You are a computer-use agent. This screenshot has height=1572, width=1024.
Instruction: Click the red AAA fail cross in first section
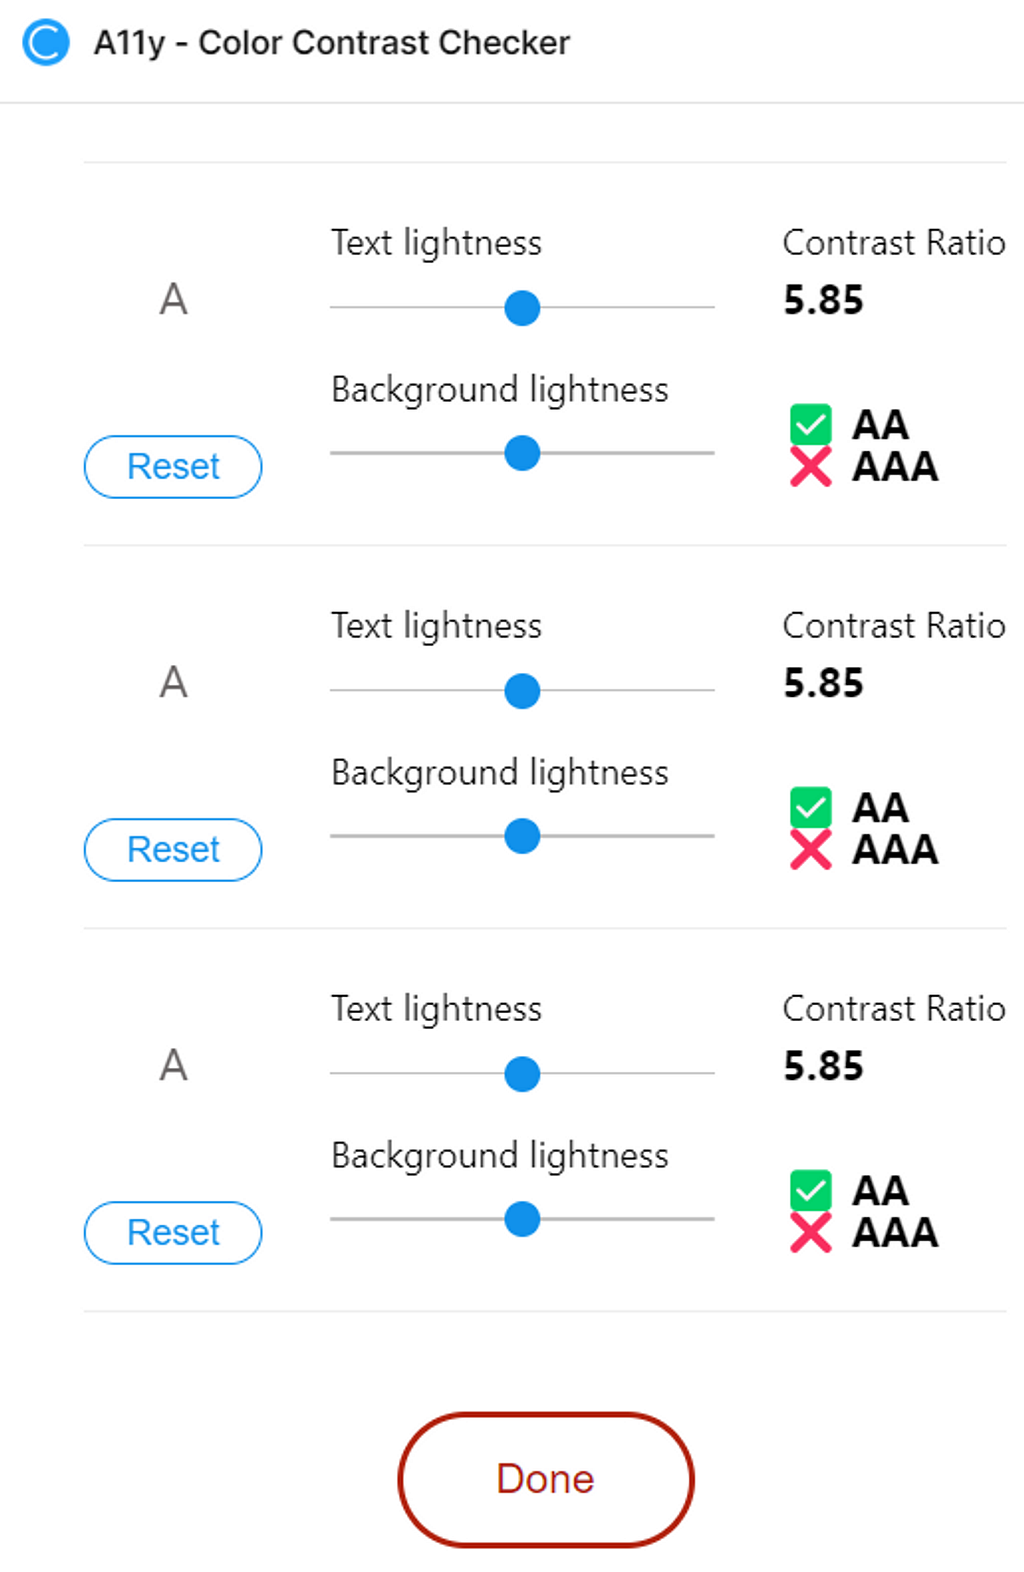click(x=811, y=466)
